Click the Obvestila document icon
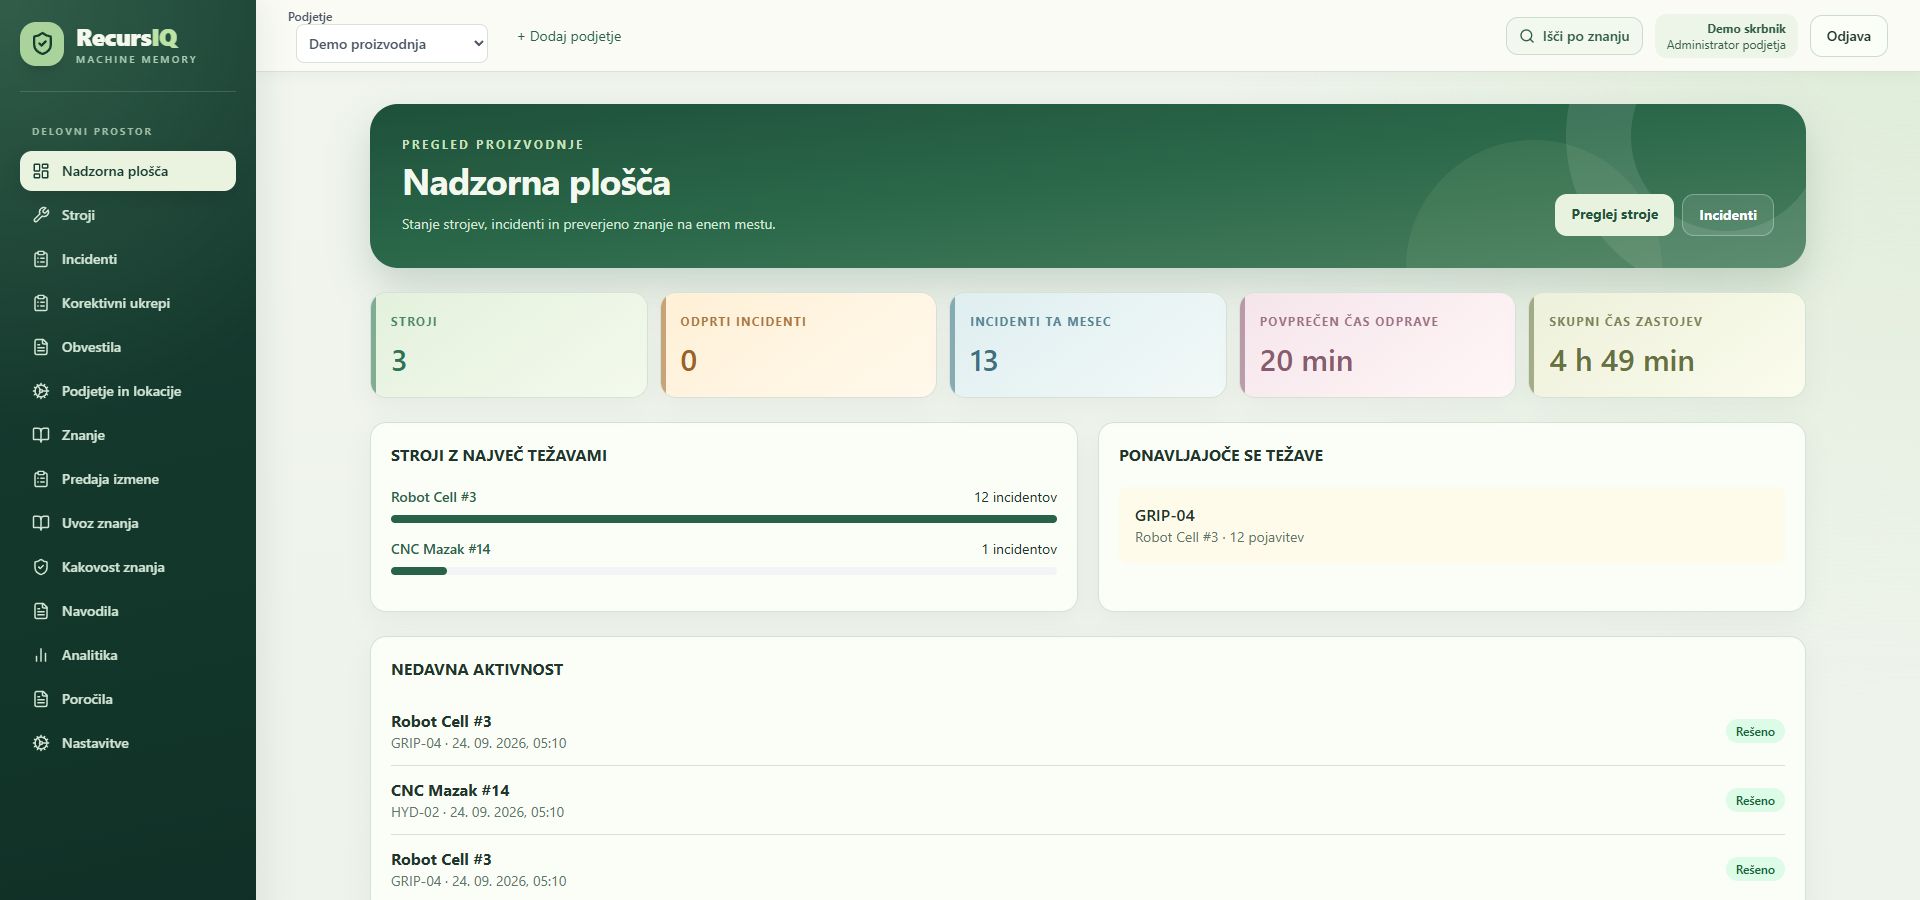 (41, 347)
